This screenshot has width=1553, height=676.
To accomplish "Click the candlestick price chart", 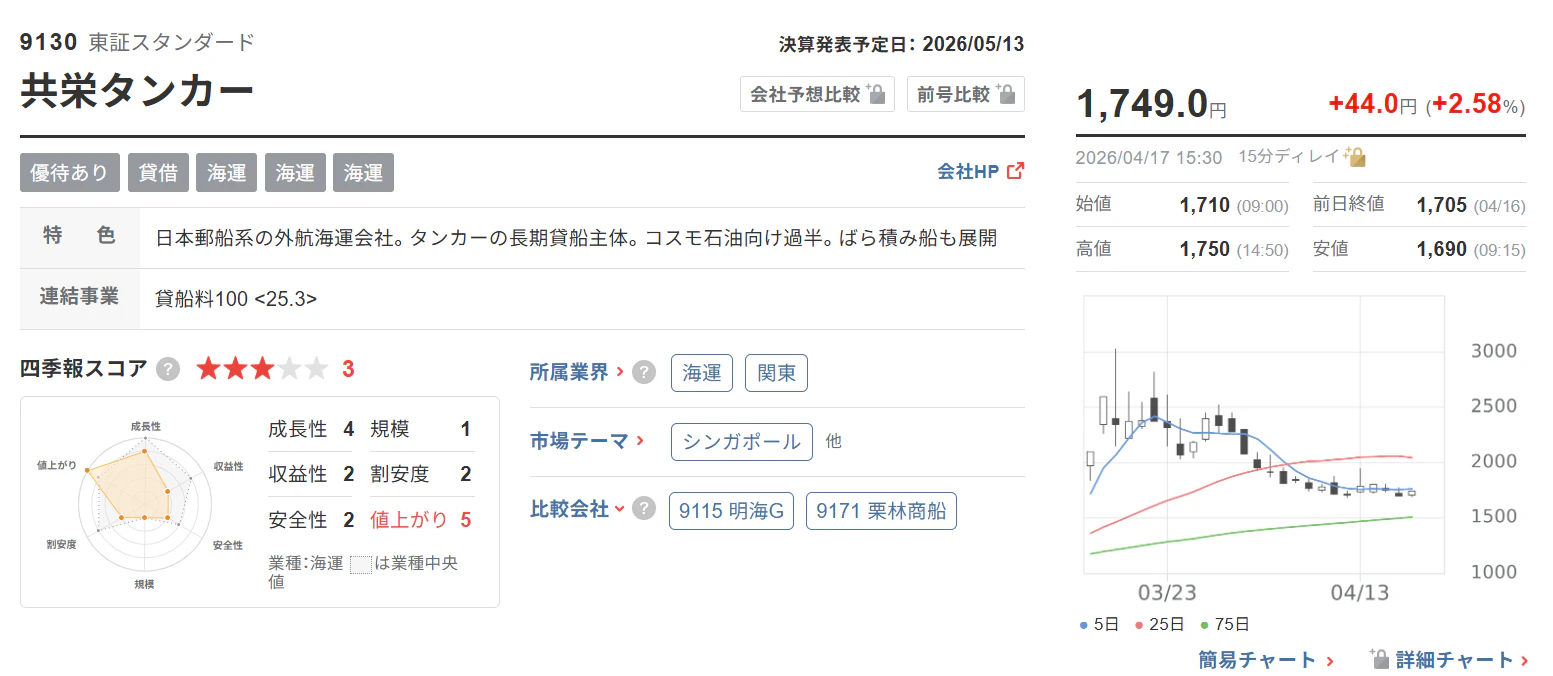I will [1264, 434].
